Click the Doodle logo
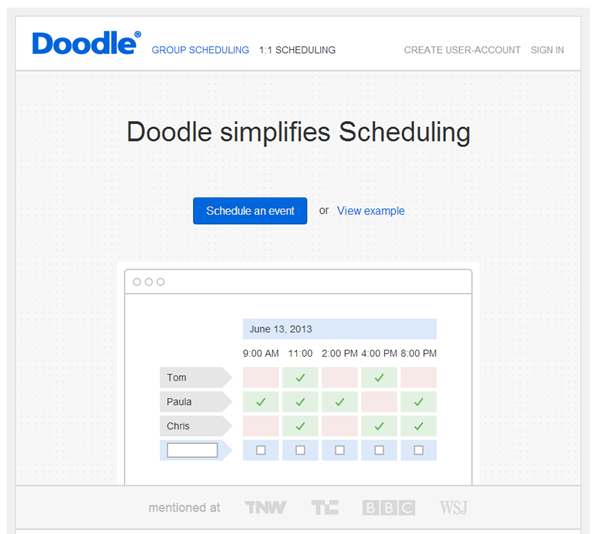Image resolution: width=600 pixels, height=534 pixels. 86,43
